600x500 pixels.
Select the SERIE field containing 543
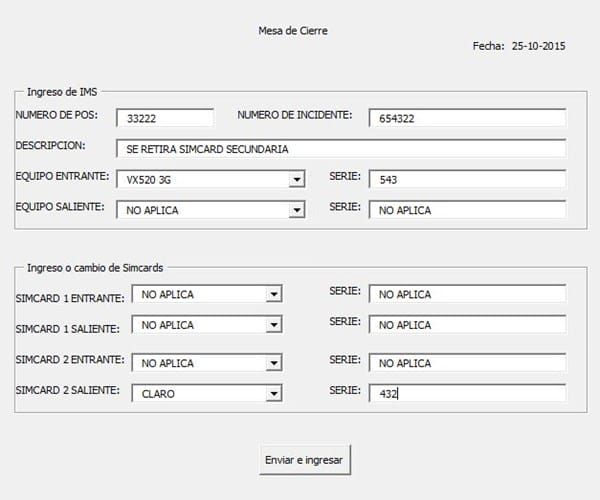[x=466, y=180]
